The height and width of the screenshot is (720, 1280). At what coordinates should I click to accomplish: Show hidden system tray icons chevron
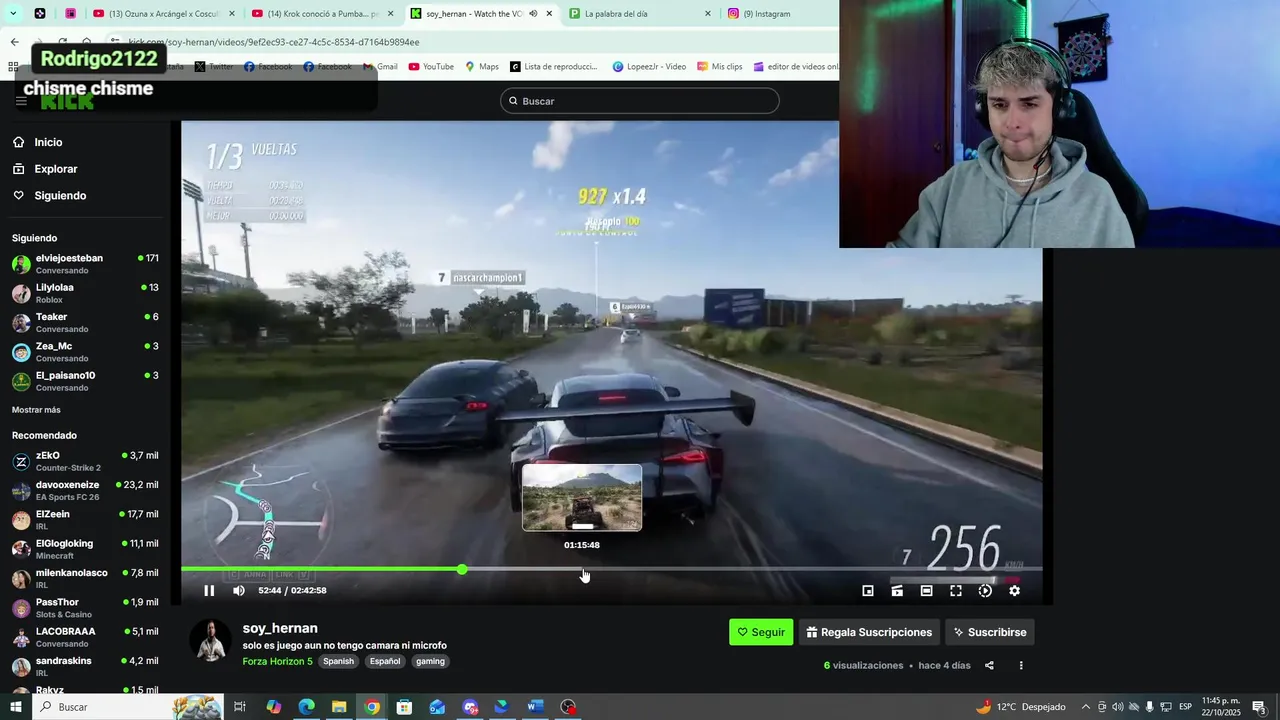[x=1086, y=707]
